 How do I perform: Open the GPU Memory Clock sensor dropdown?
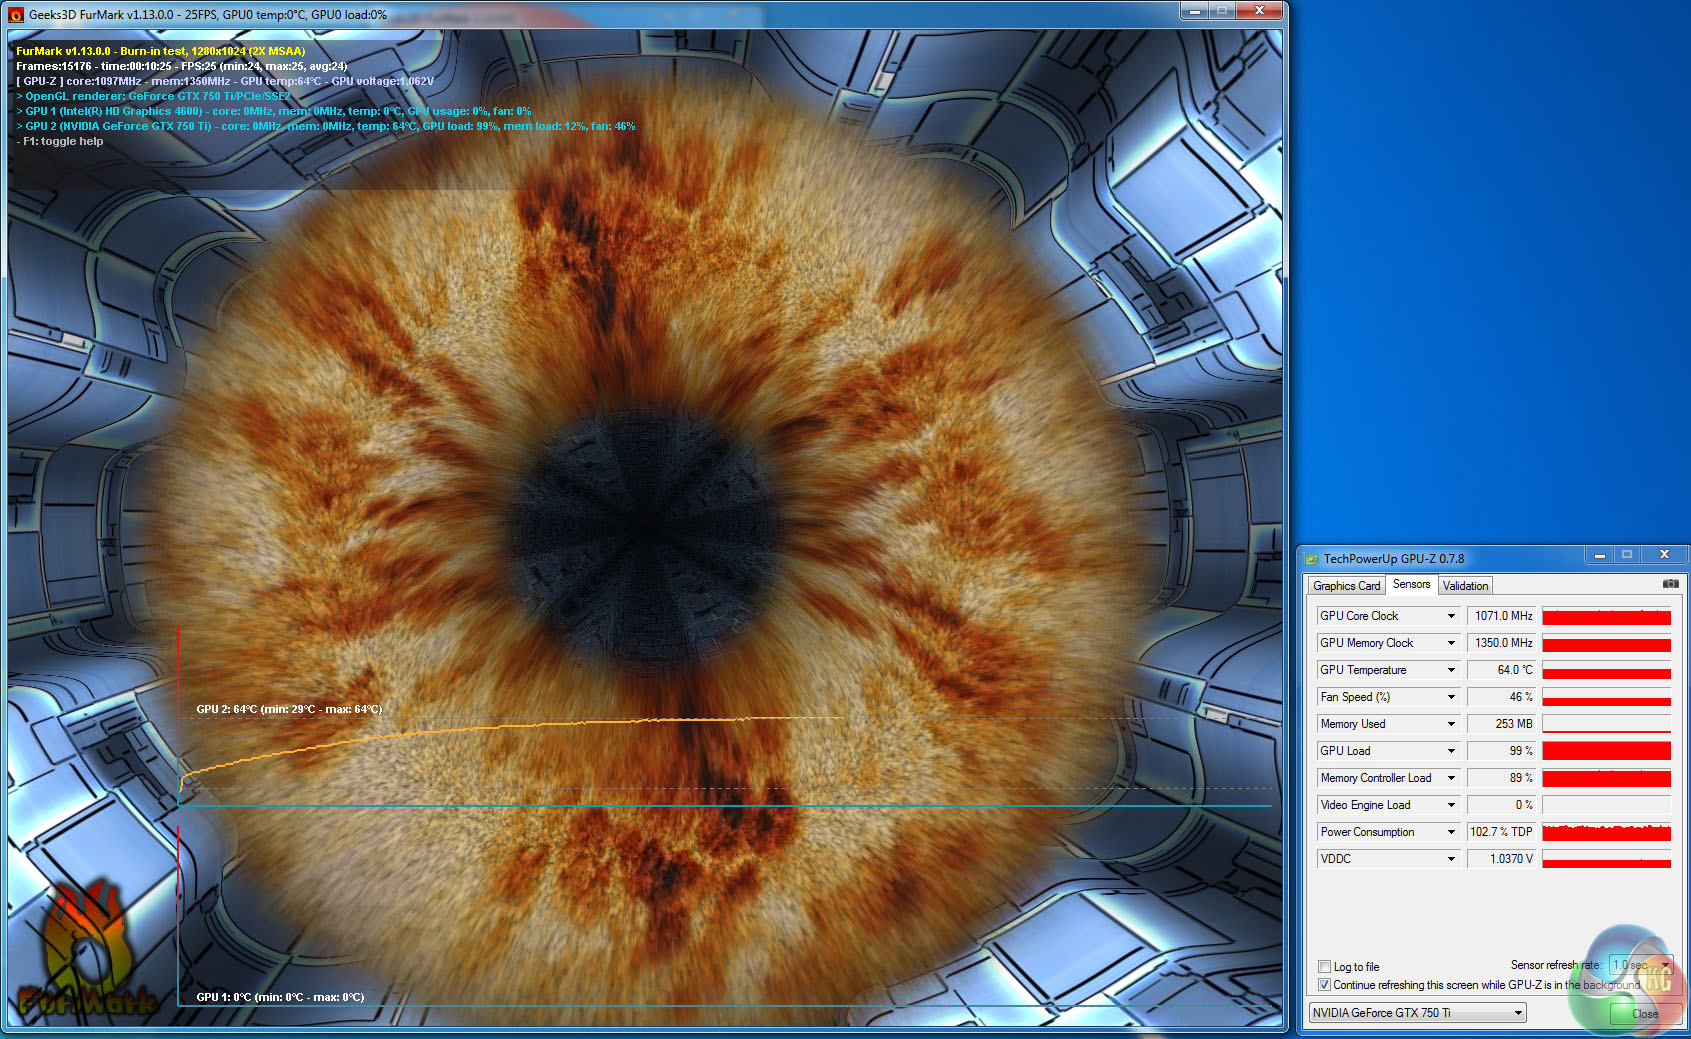click(1451, 643)
